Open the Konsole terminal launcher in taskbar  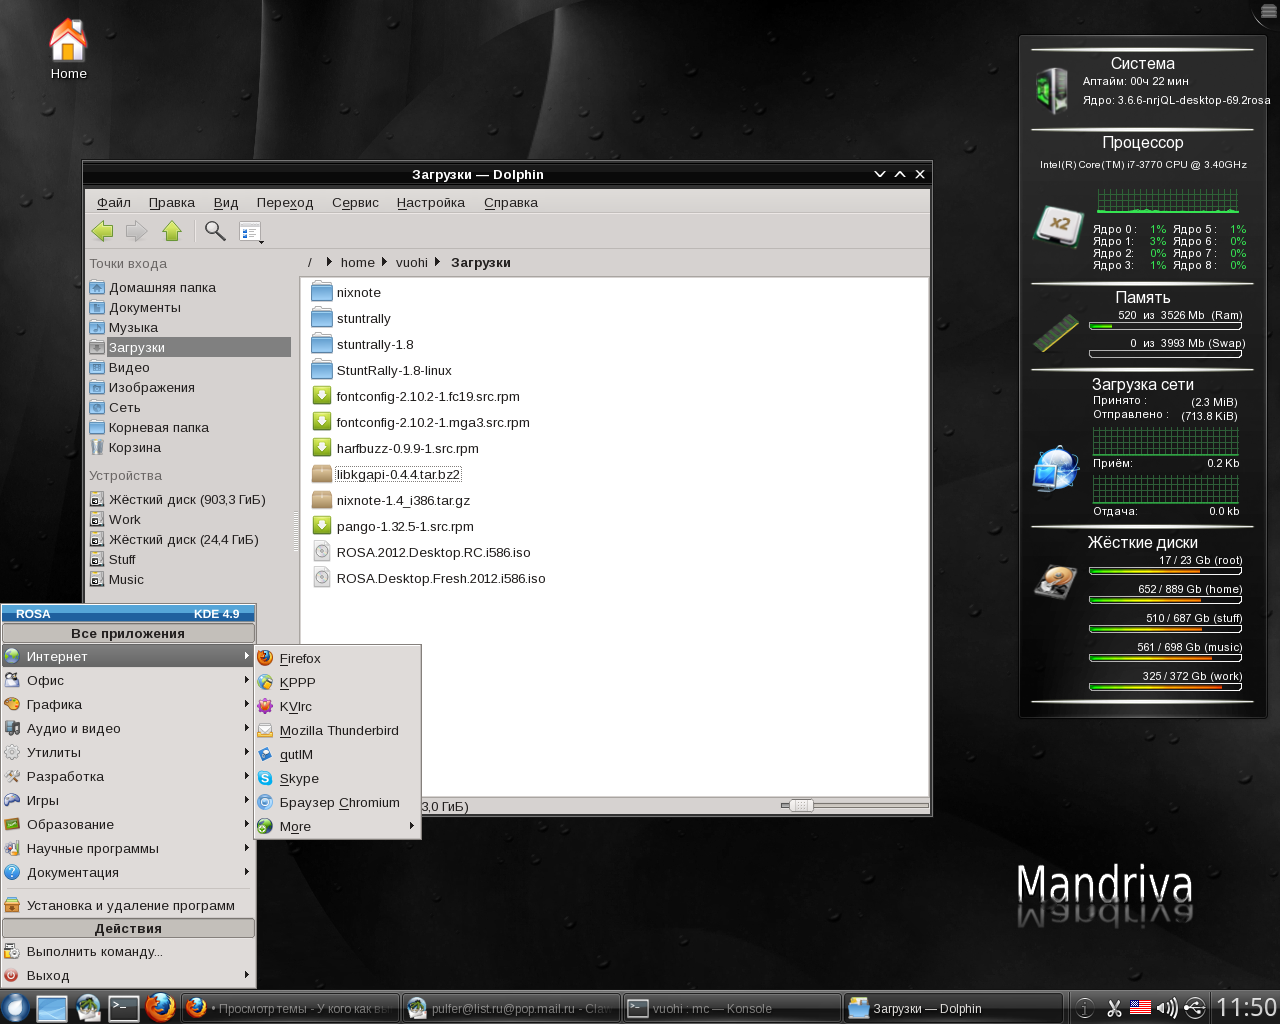(x=124, y=1007)
